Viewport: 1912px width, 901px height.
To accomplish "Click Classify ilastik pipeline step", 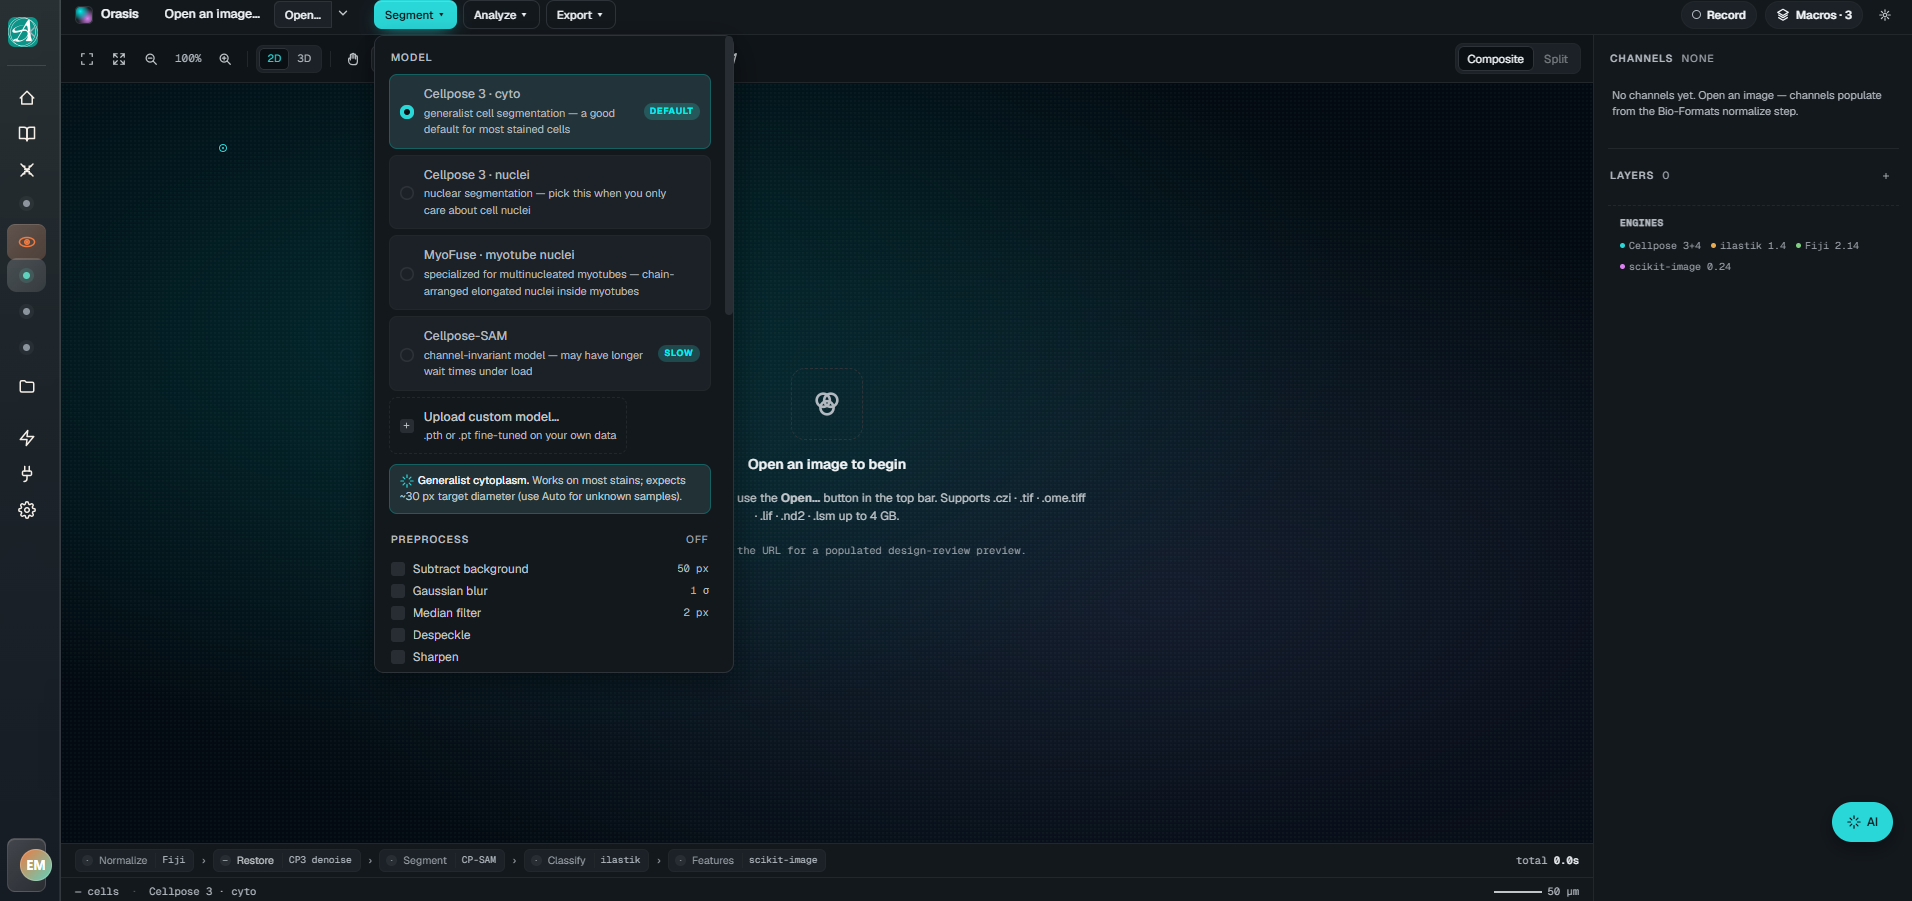I will [586, 860].
